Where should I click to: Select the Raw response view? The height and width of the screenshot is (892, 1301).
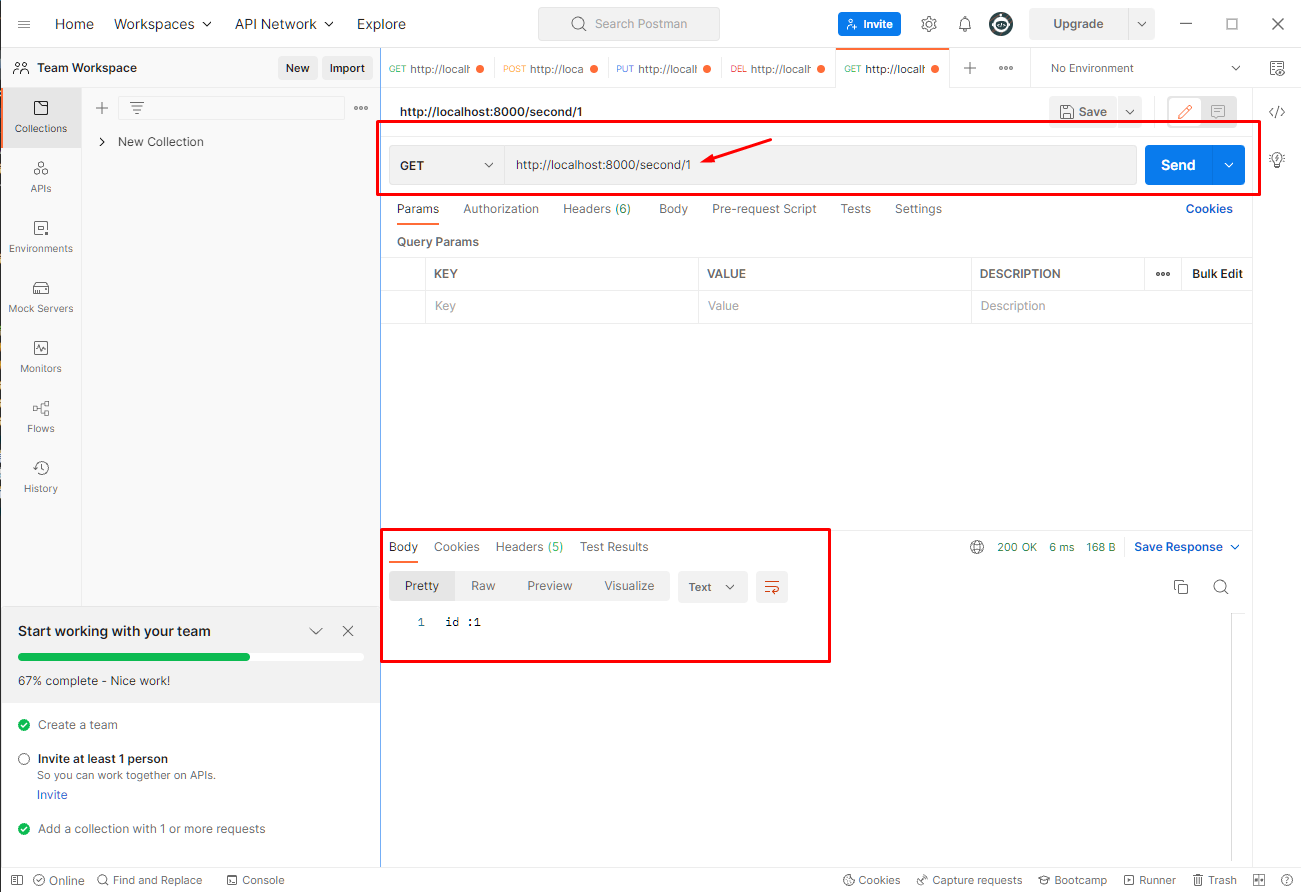[483, 586]
